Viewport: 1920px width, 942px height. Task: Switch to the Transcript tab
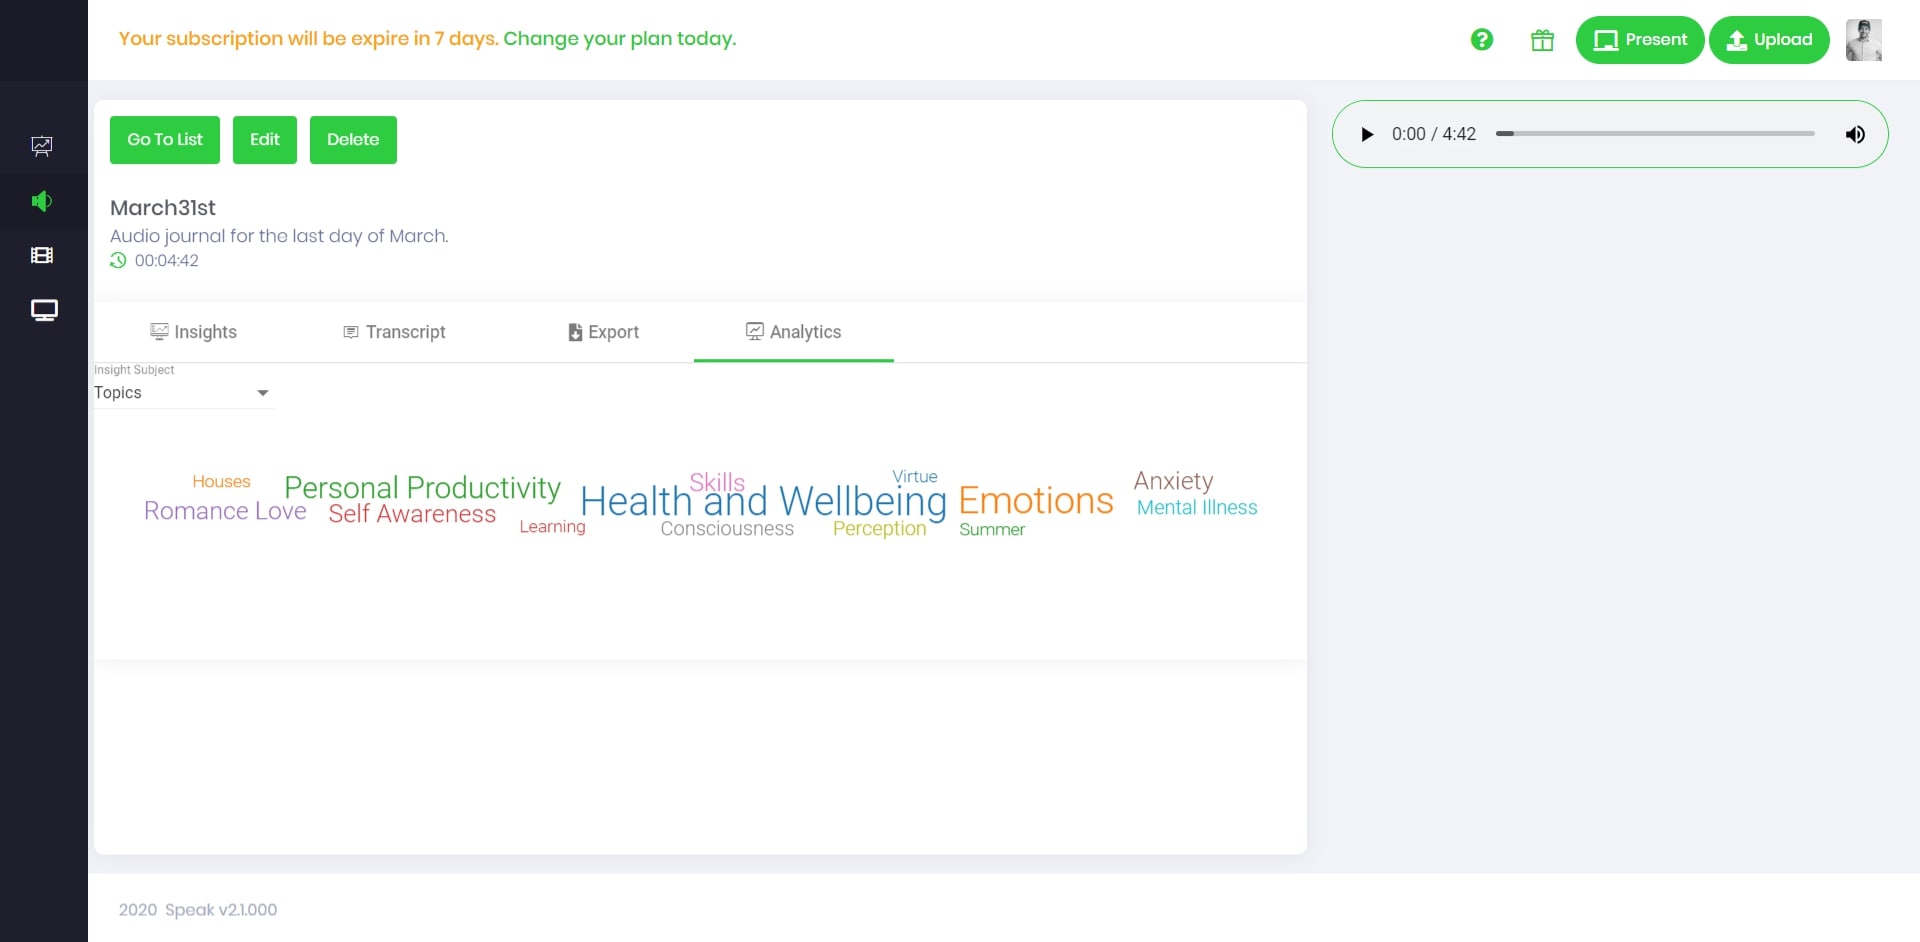click(x=394, y=332)
